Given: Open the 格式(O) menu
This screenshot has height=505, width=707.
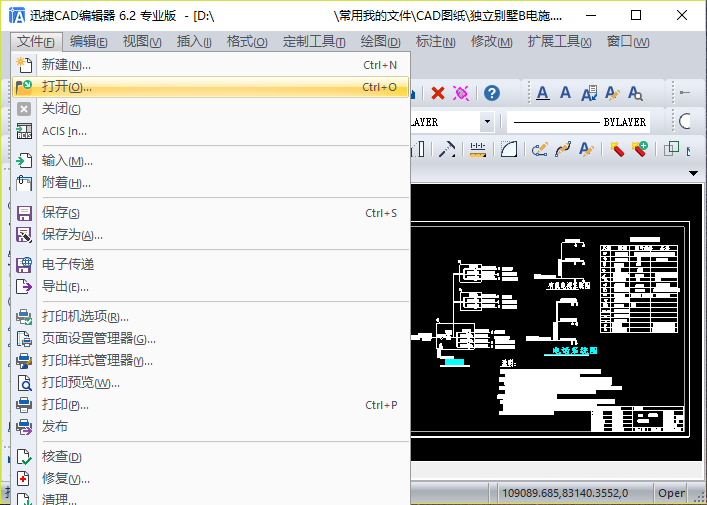Looking at the screenshot, I should 247,41.
